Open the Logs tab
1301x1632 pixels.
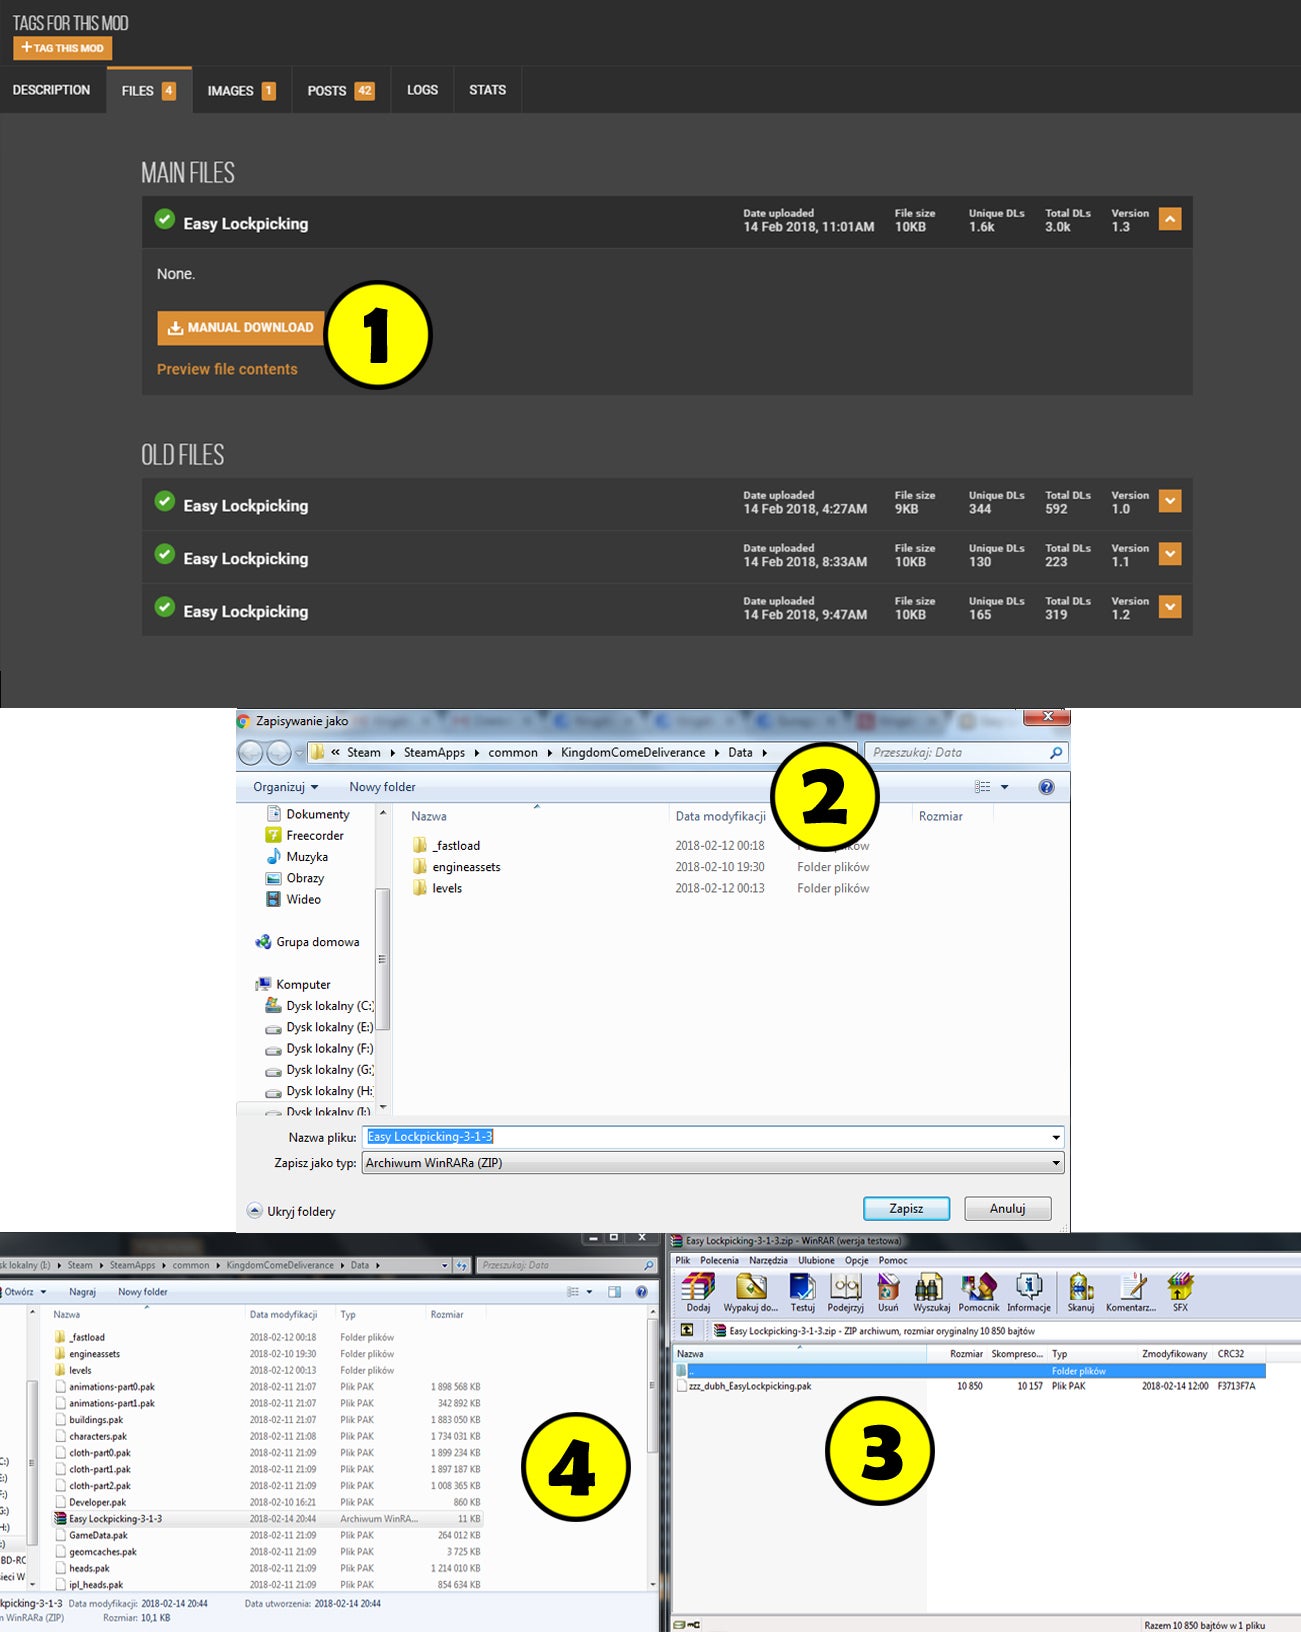tap(422, 90)
